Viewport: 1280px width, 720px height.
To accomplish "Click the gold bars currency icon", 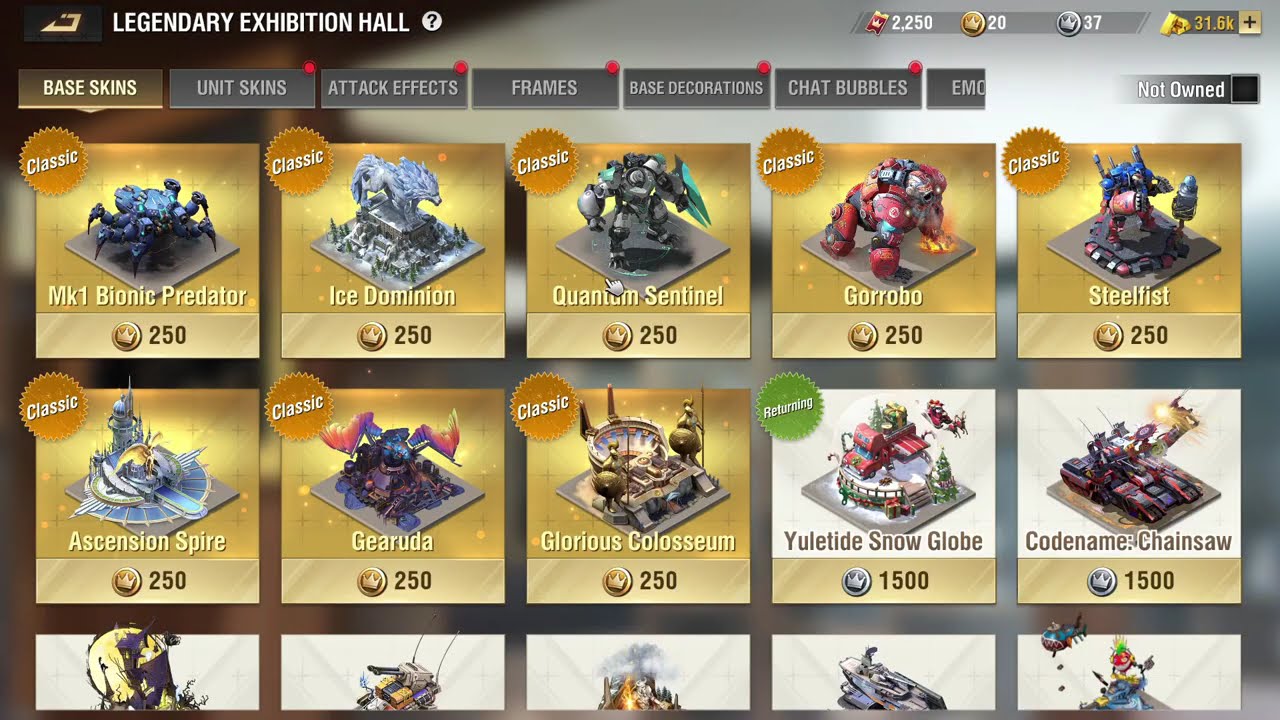I will coord(1176,24).
